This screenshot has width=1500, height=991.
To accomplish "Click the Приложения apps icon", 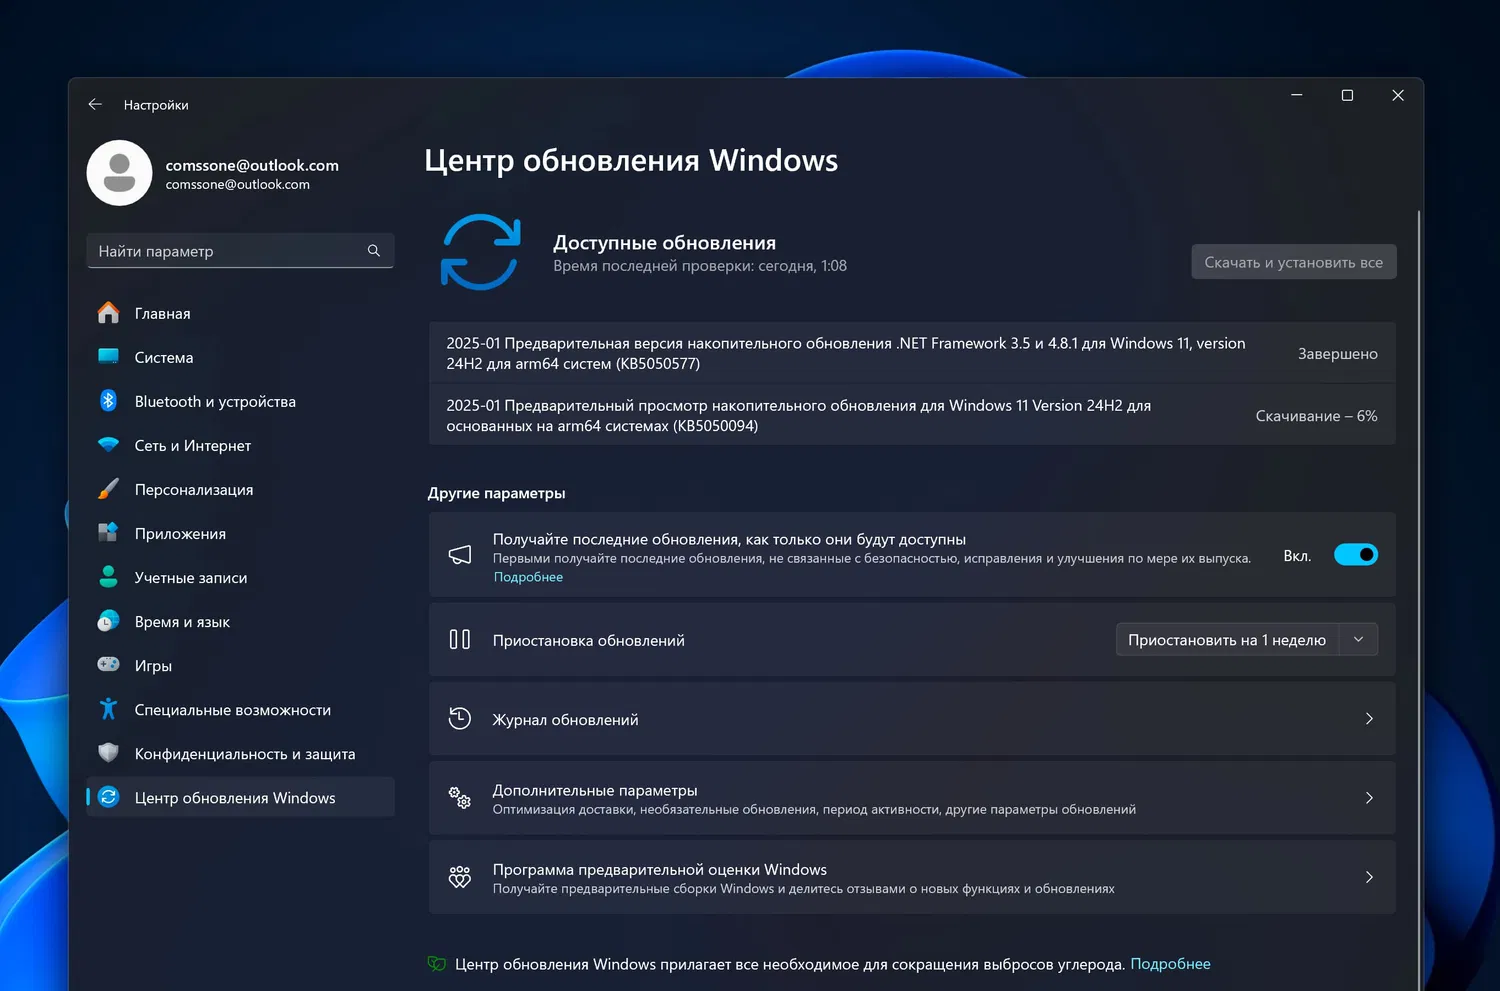I will 108,533.
